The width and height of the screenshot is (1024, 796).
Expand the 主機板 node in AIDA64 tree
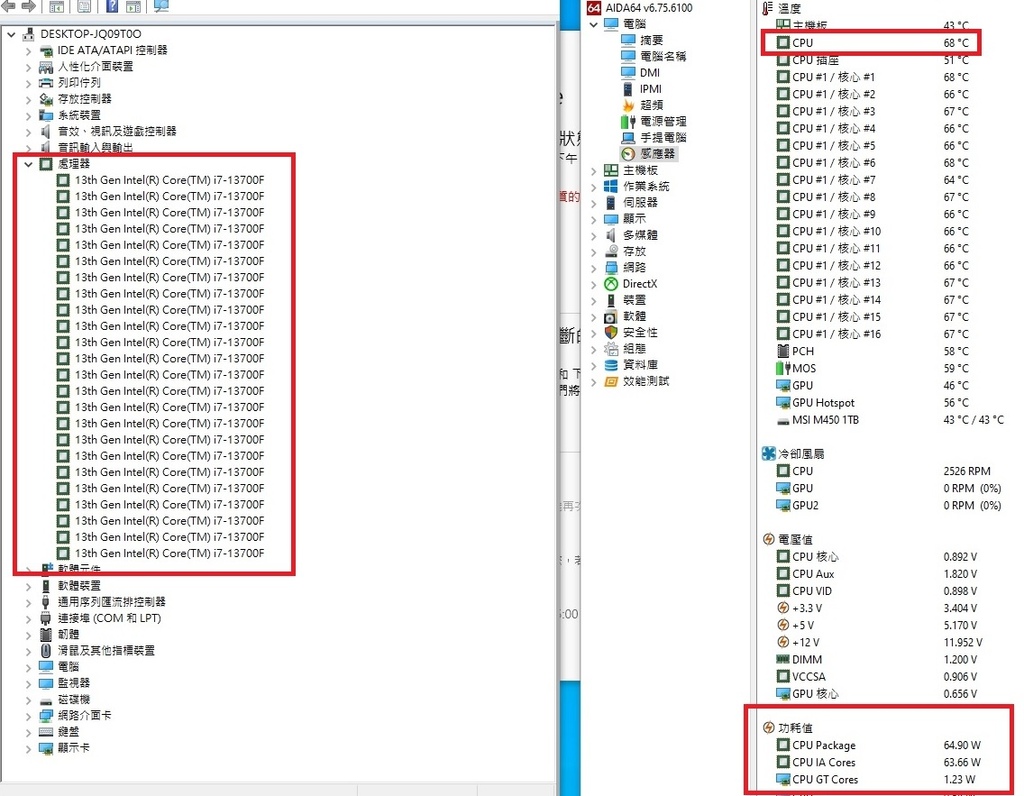[x=594, y=170]
